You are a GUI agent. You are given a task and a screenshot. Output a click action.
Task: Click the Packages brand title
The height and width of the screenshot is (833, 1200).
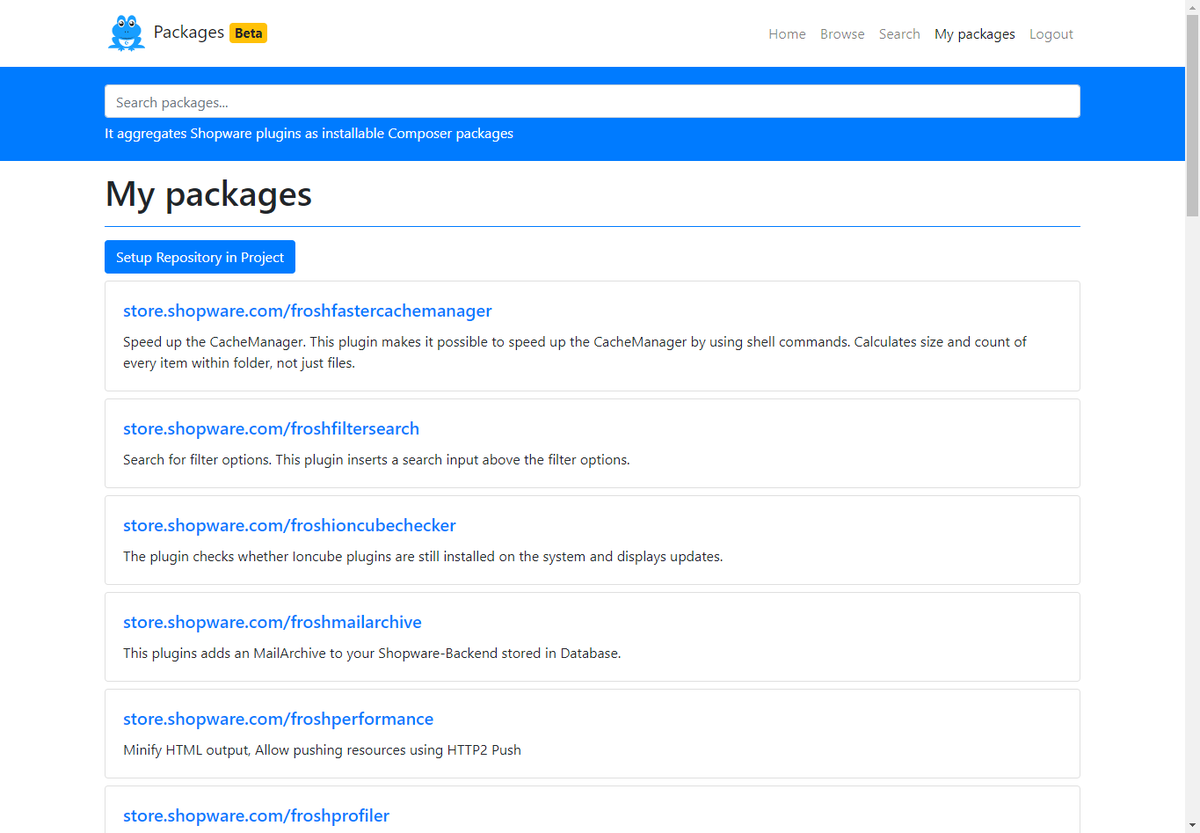(189, 32)
